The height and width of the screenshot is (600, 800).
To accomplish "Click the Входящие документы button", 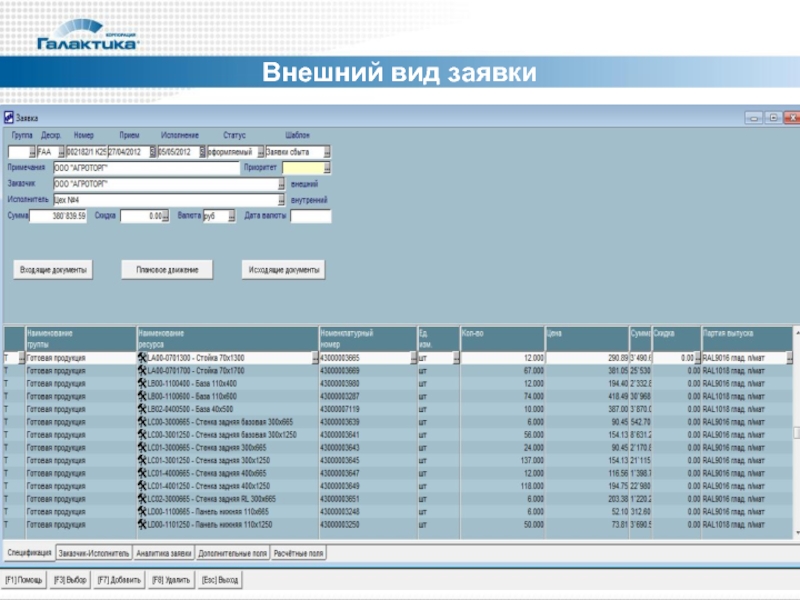I will pyautogui.click(x=52, y=270).
